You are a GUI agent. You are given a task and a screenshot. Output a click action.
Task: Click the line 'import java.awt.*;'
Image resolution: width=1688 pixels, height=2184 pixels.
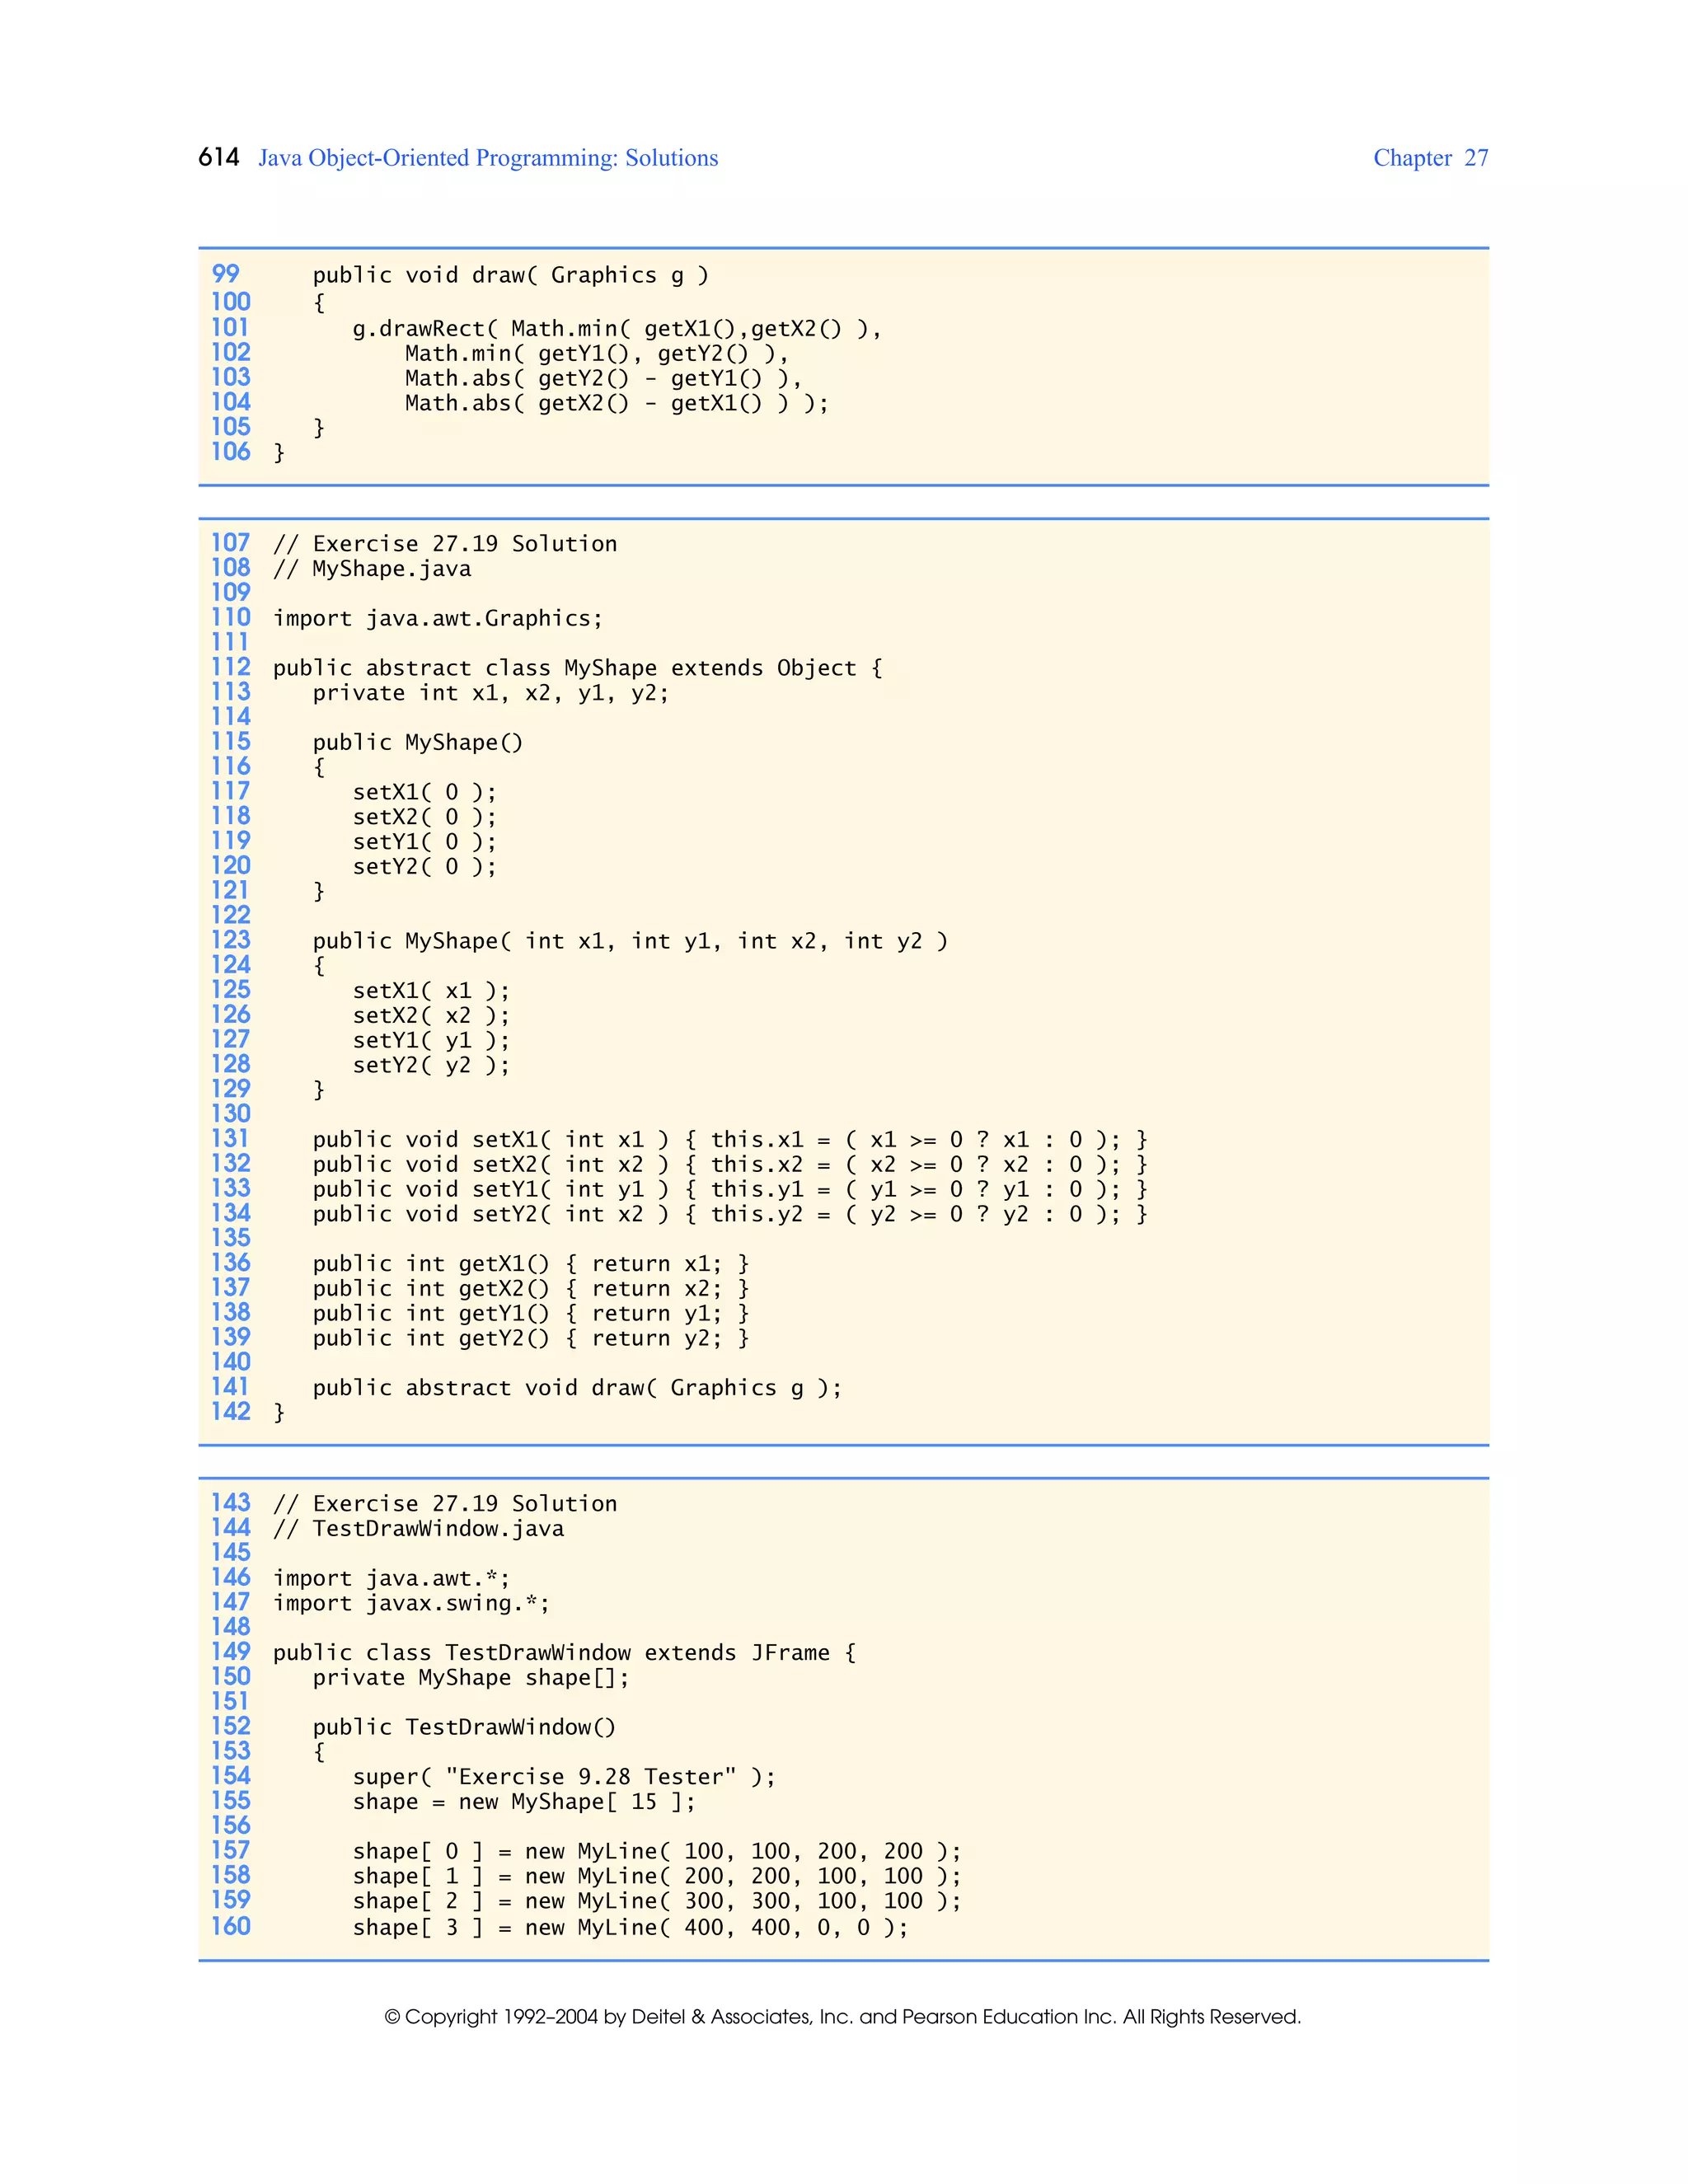click(392, 1579)
